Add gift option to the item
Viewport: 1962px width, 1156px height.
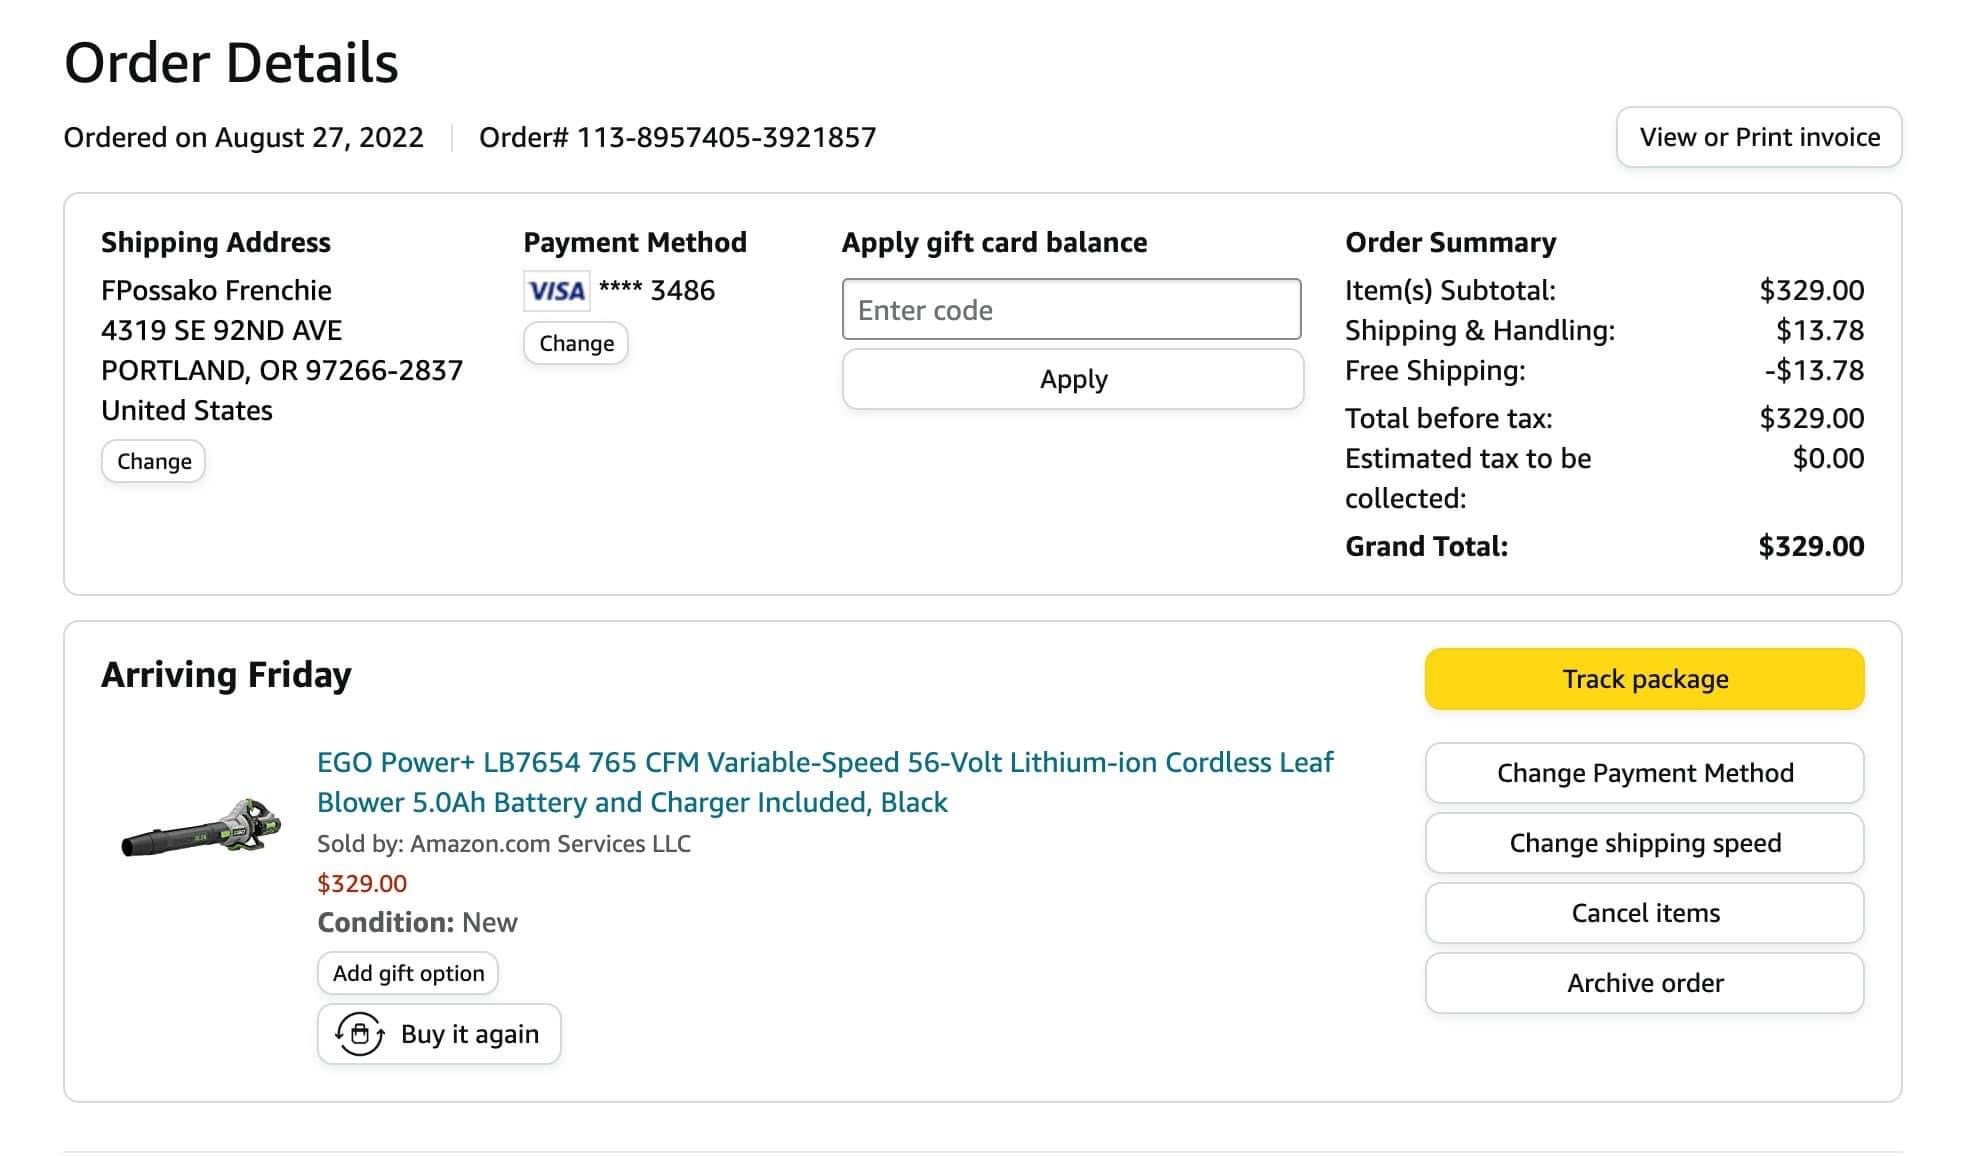pyautogui.click(x=408, y=973)
